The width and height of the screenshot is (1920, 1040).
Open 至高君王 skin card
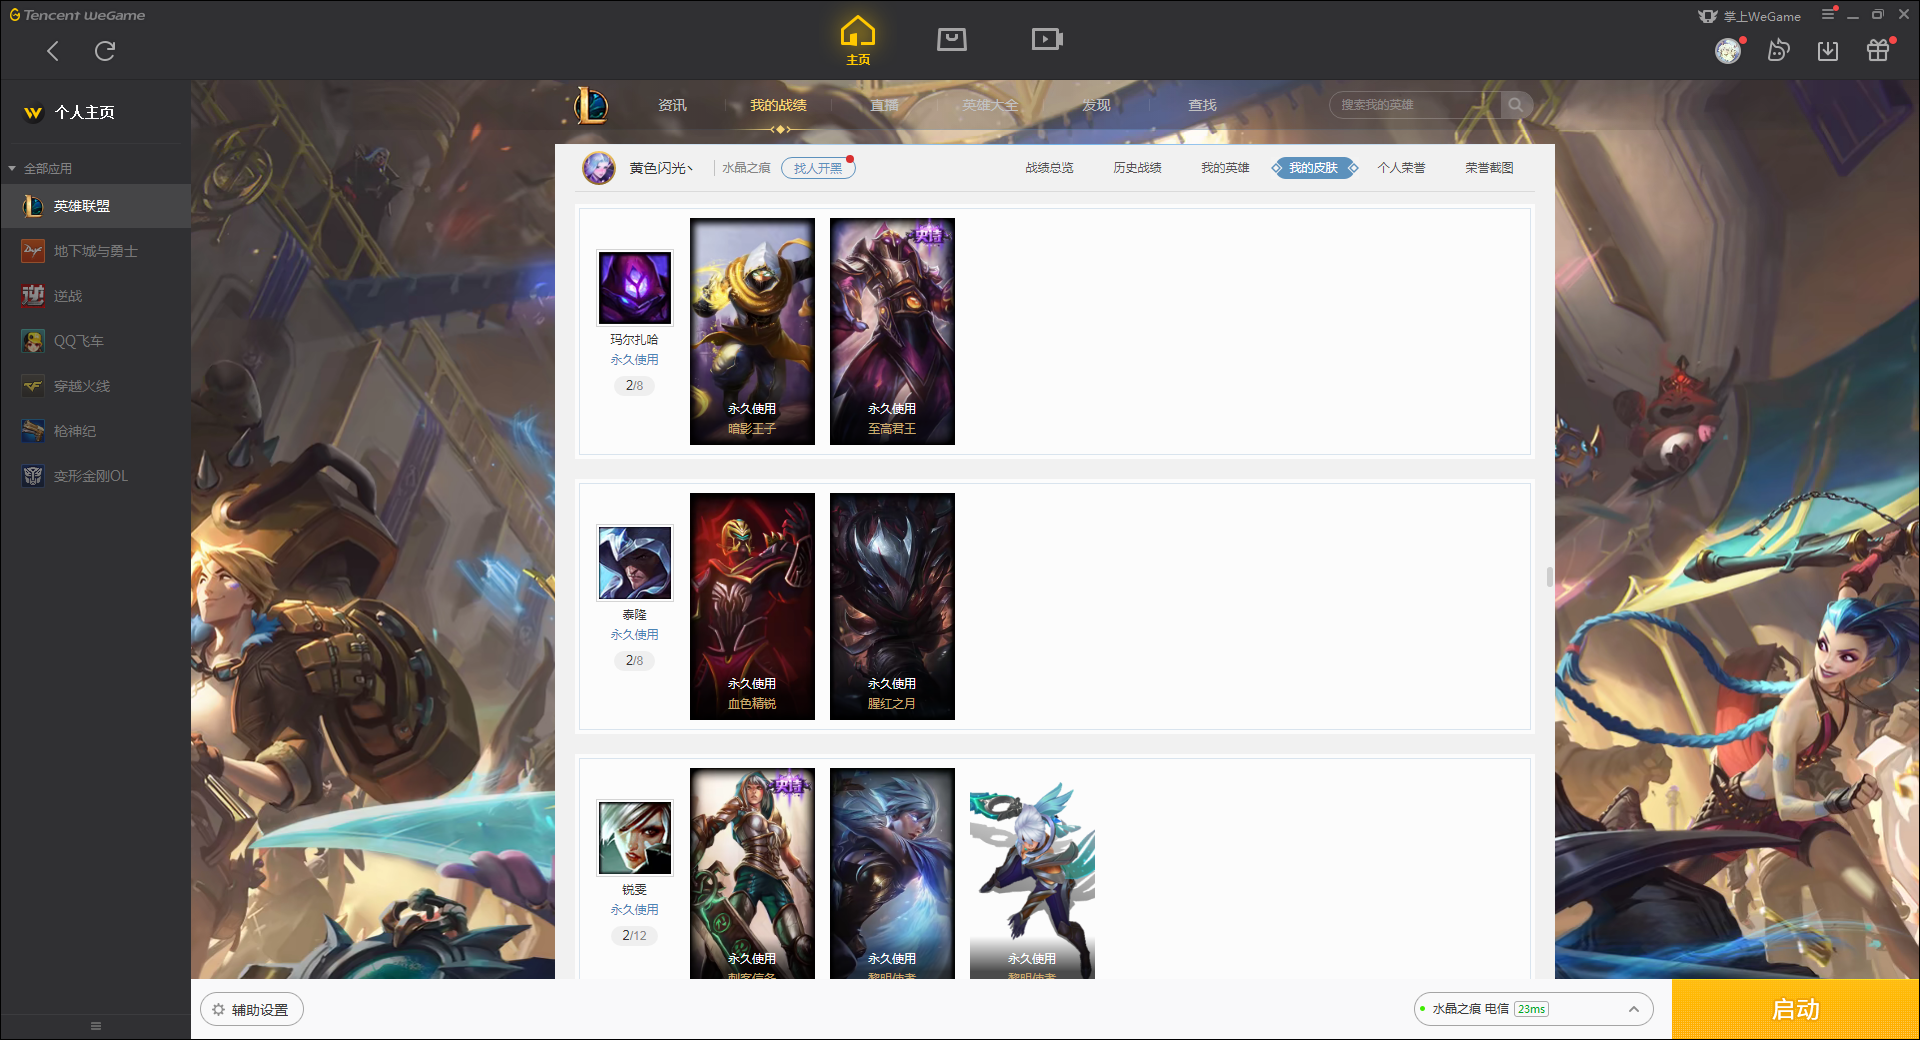(x=892, y=331)
